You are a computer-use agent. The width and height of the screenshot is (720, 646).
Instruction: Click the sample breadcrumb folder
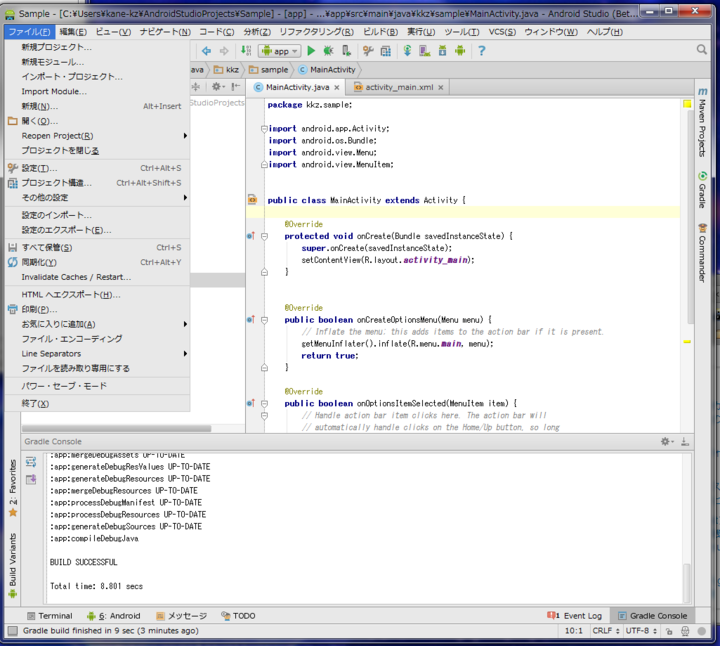pyautogui.click(x=269, y=70)
